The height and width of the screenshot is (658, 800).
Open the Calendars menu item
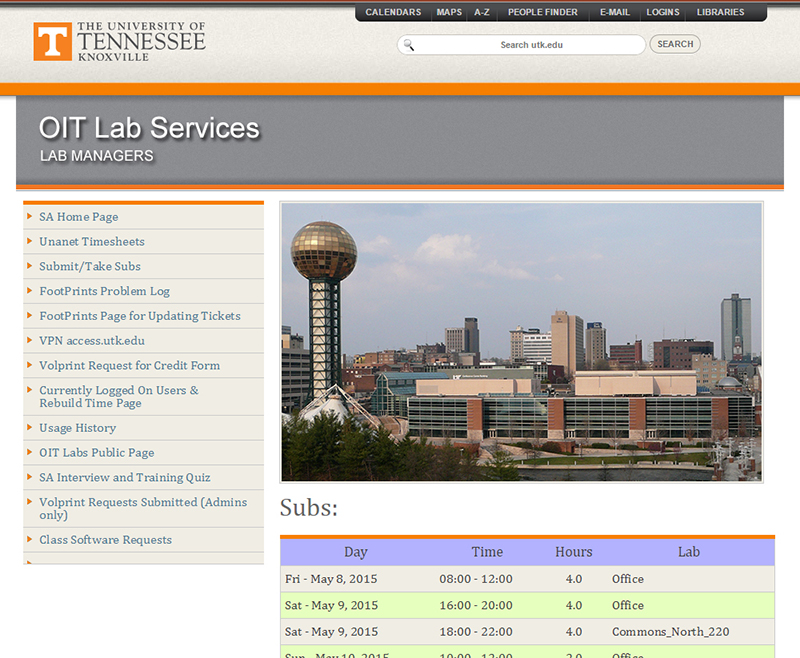tap(393, 13)
